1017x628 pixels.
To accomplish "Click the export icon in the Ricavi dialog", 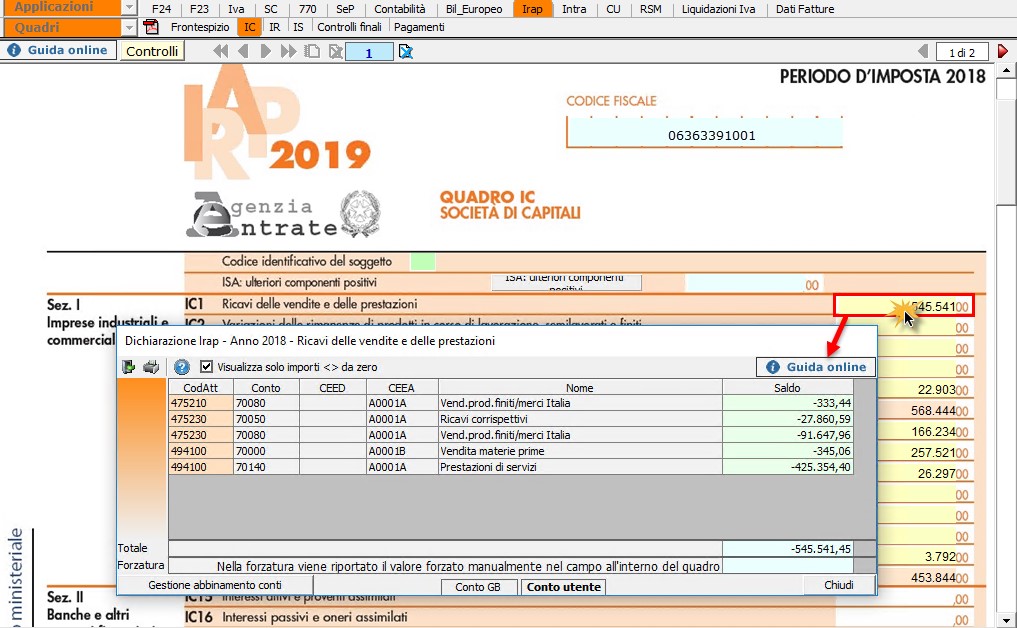I will coord(128,367).
